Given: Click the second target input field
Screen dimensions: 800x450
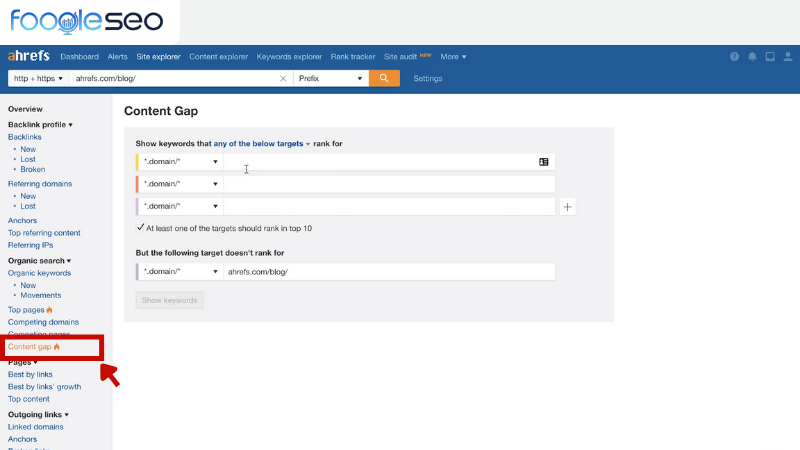Looking at the screenshot, I should pos(388,184).
